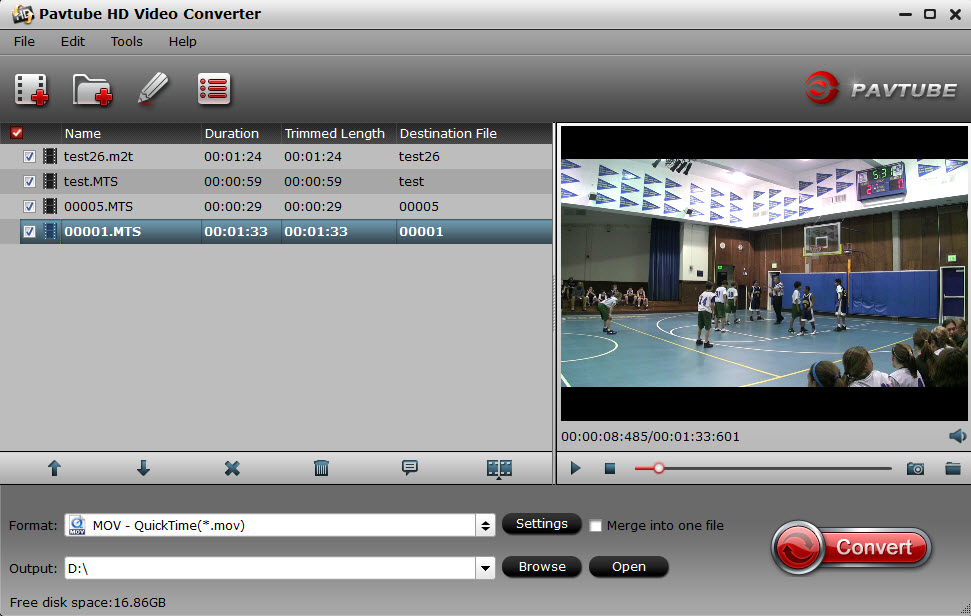
Task: Open the video editor pencil icon
Action: (x=153, y=89)
